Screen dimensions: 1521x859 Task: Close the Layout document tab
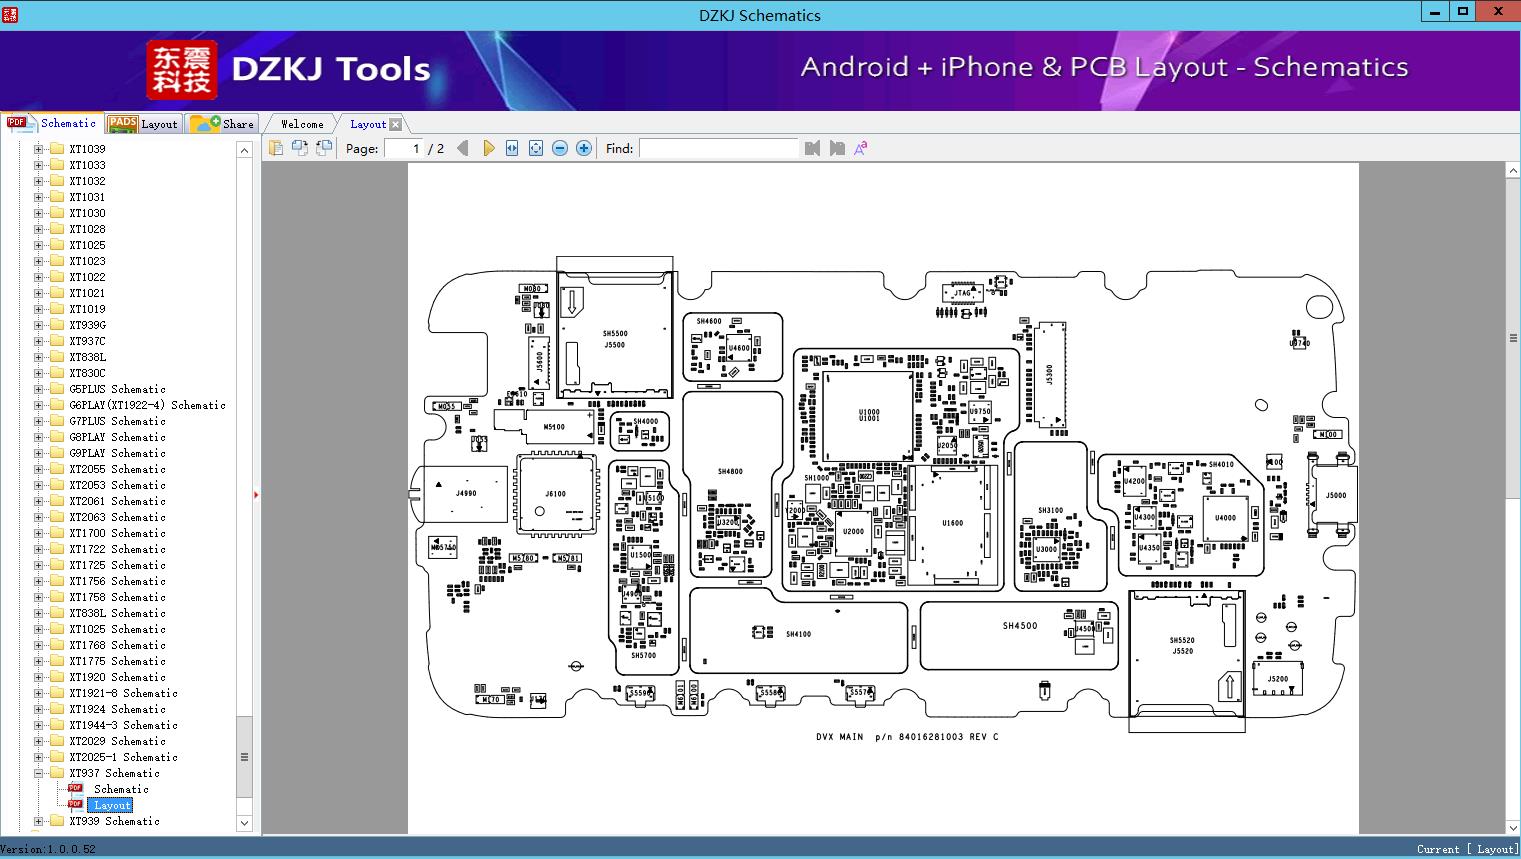[x=395, y=124]
